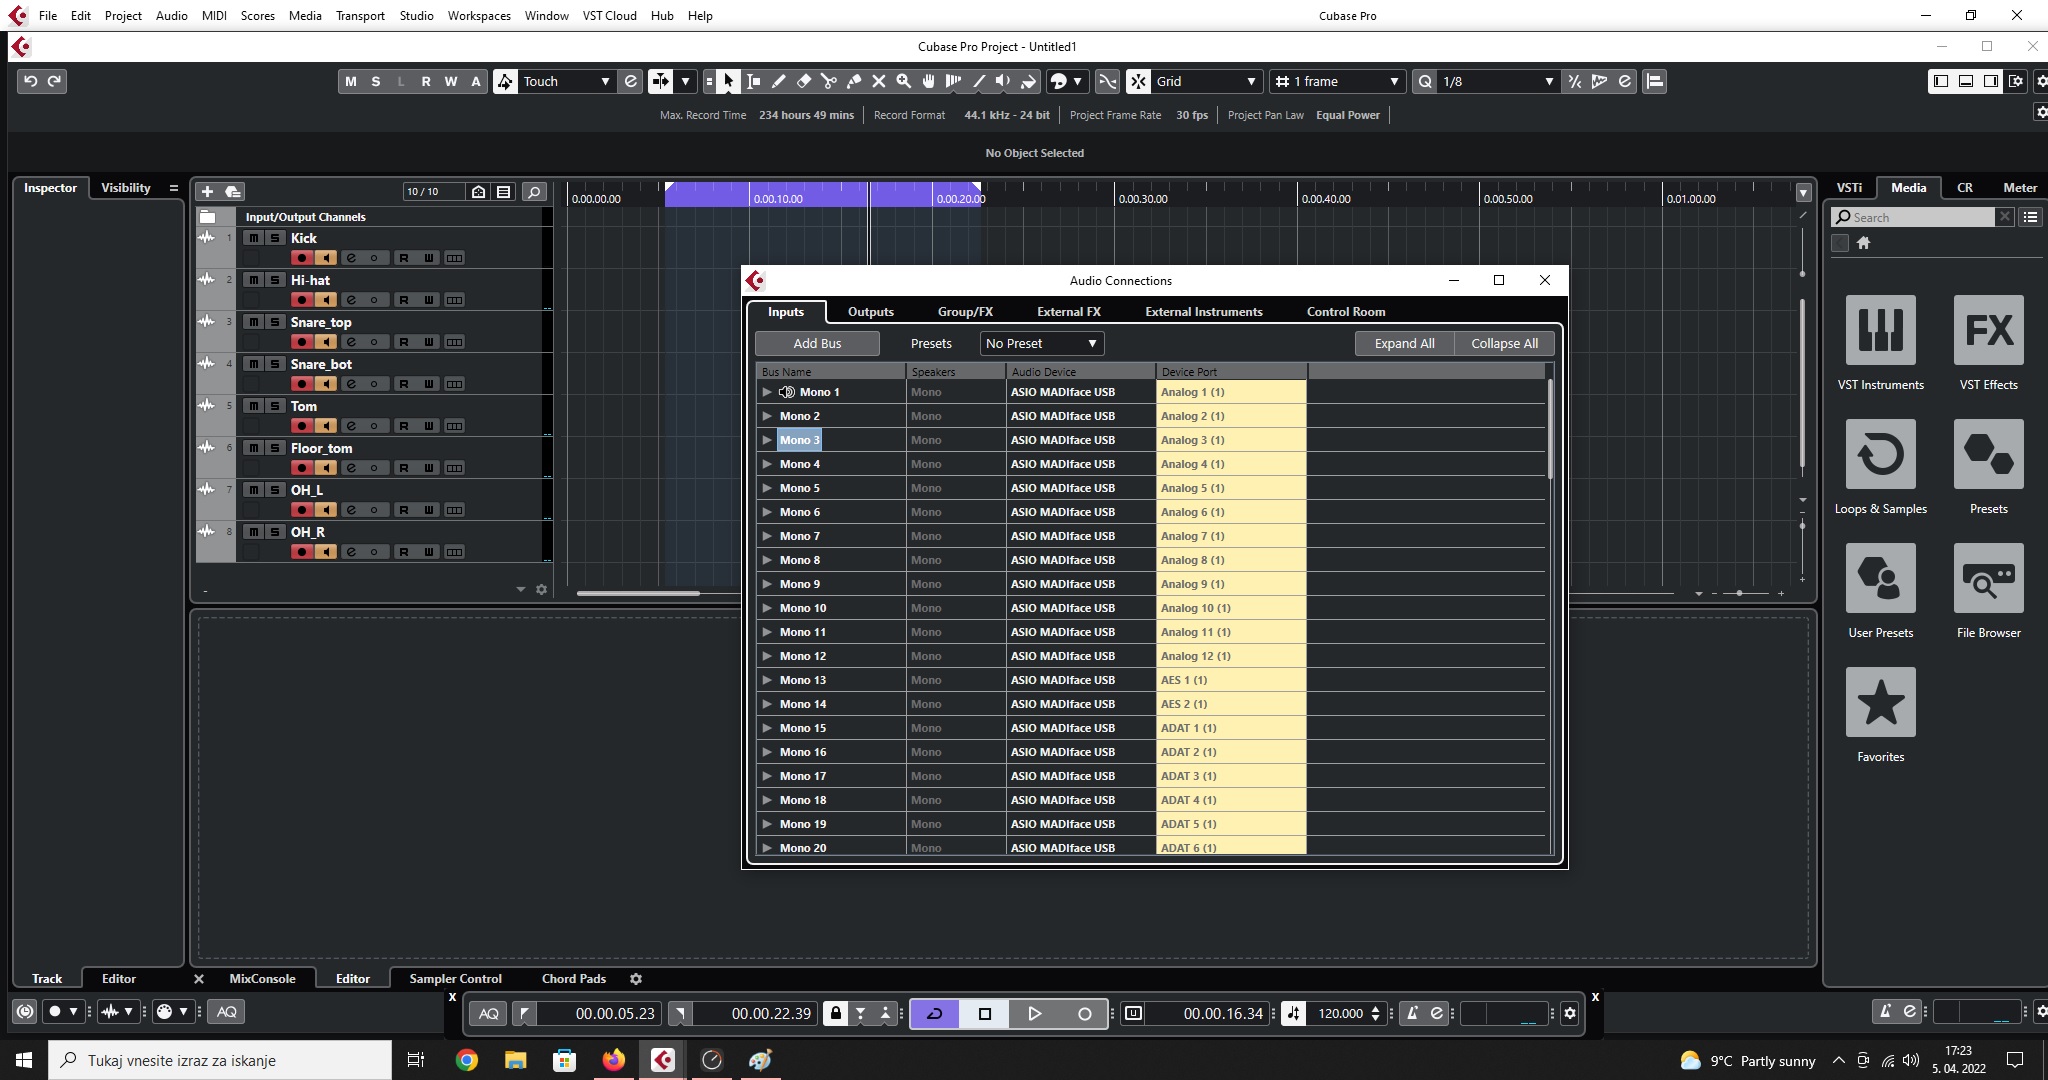Click the transport Record button
Screen dimensions: 2048x1080
tap(1085, 1013)
